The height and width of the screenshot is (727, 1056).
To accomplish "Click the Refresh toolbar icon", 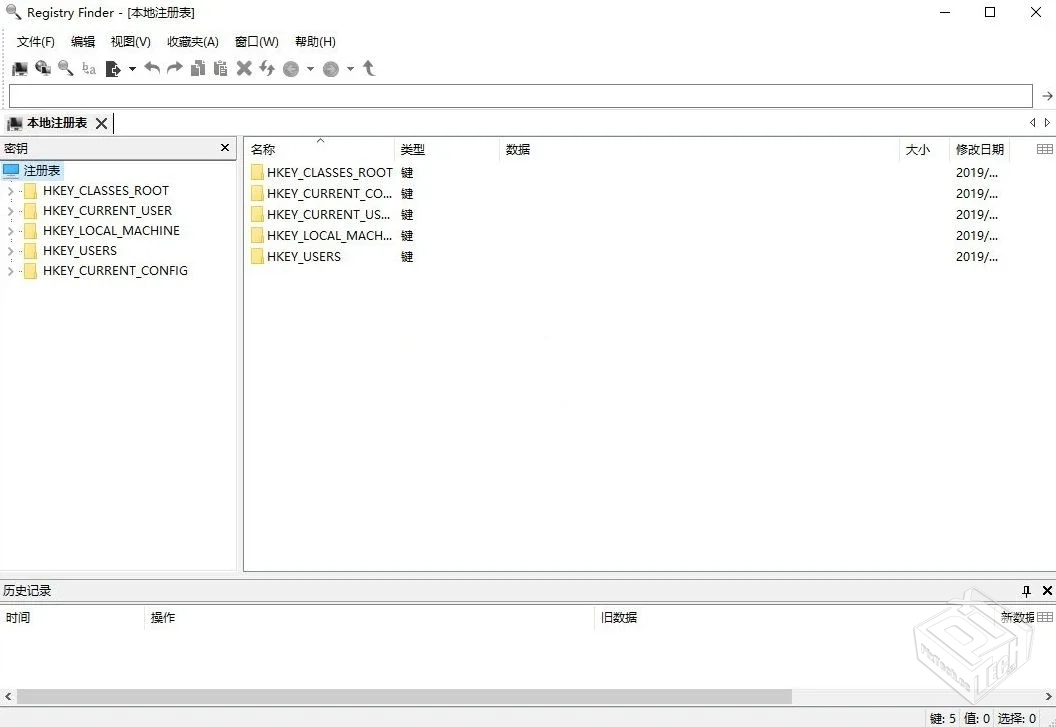I will coord(266,68).
